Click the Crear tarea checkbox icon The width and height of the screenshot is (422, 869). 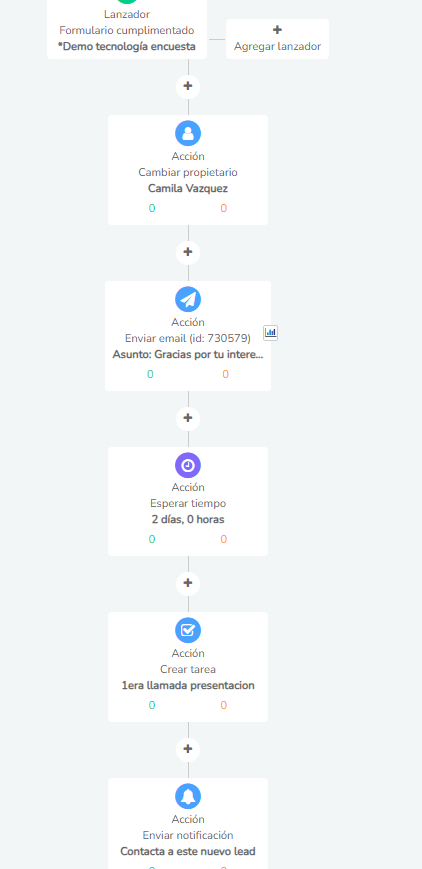coord(188,631)
